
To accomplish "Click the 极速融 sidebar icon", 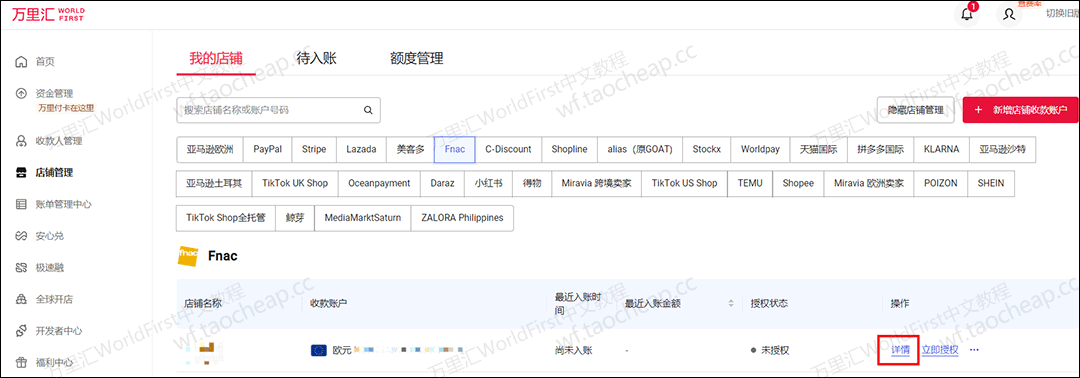I will [x=21, y=267].
